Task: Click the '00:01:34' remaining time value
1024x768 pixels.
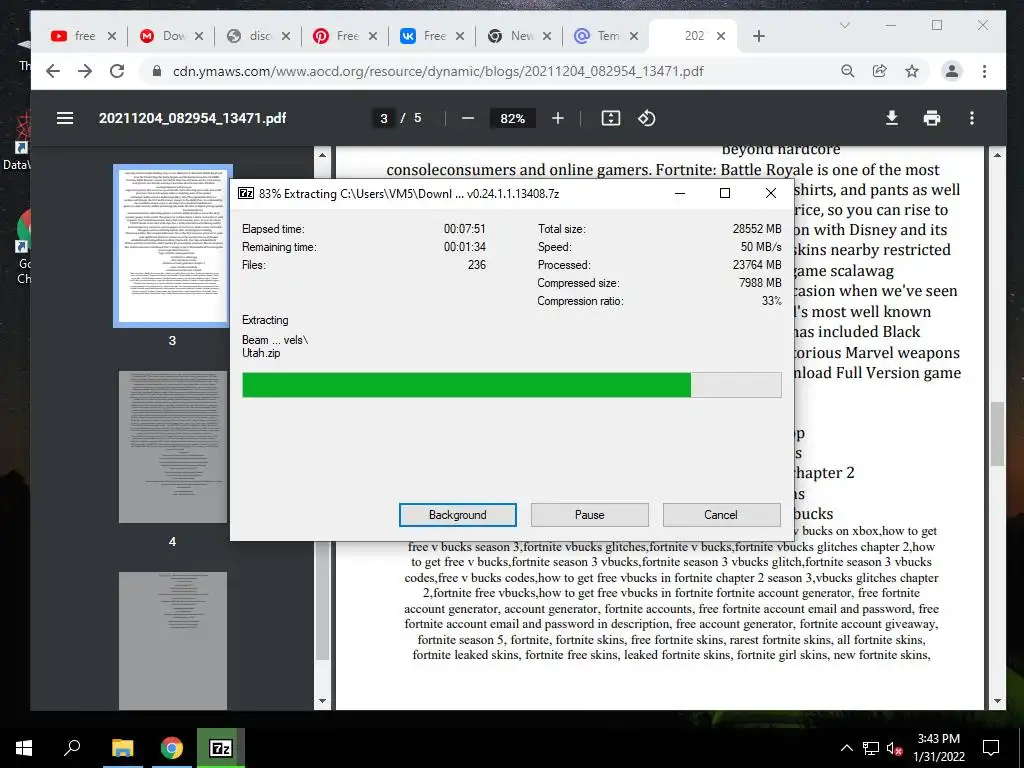Action: (464, 247)
